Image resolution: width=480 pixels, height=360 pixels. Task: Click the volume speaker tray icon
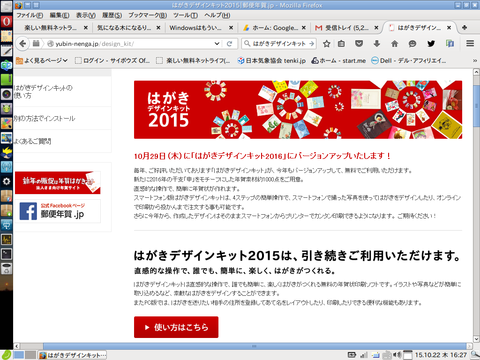[397, 355]
